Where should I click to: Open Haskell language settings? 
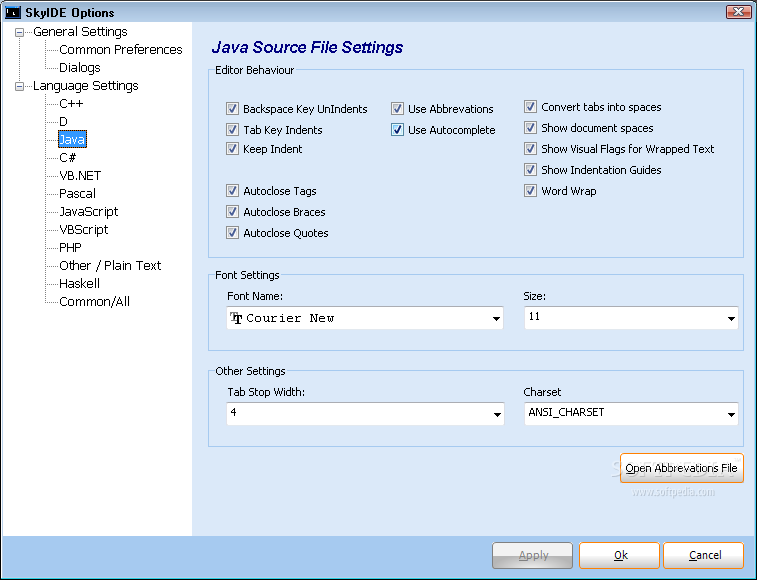[79, 283]
